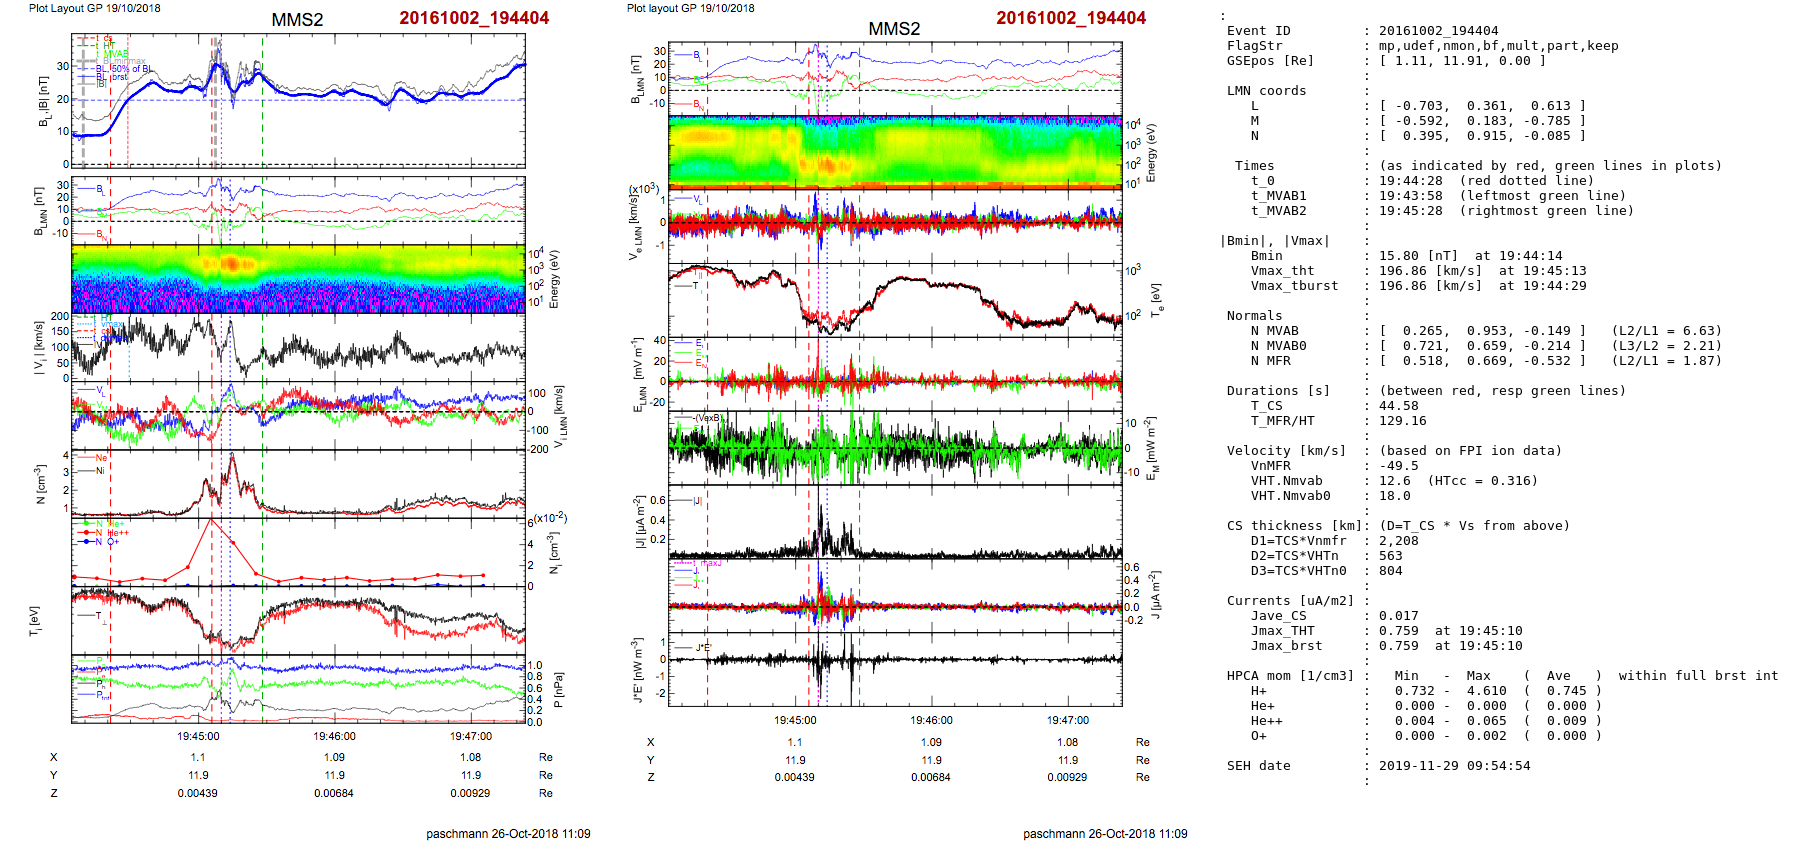The image size is (1804, 841).
Task: Click the Jmax_THT label
Action: click(x=1282, y=631)
